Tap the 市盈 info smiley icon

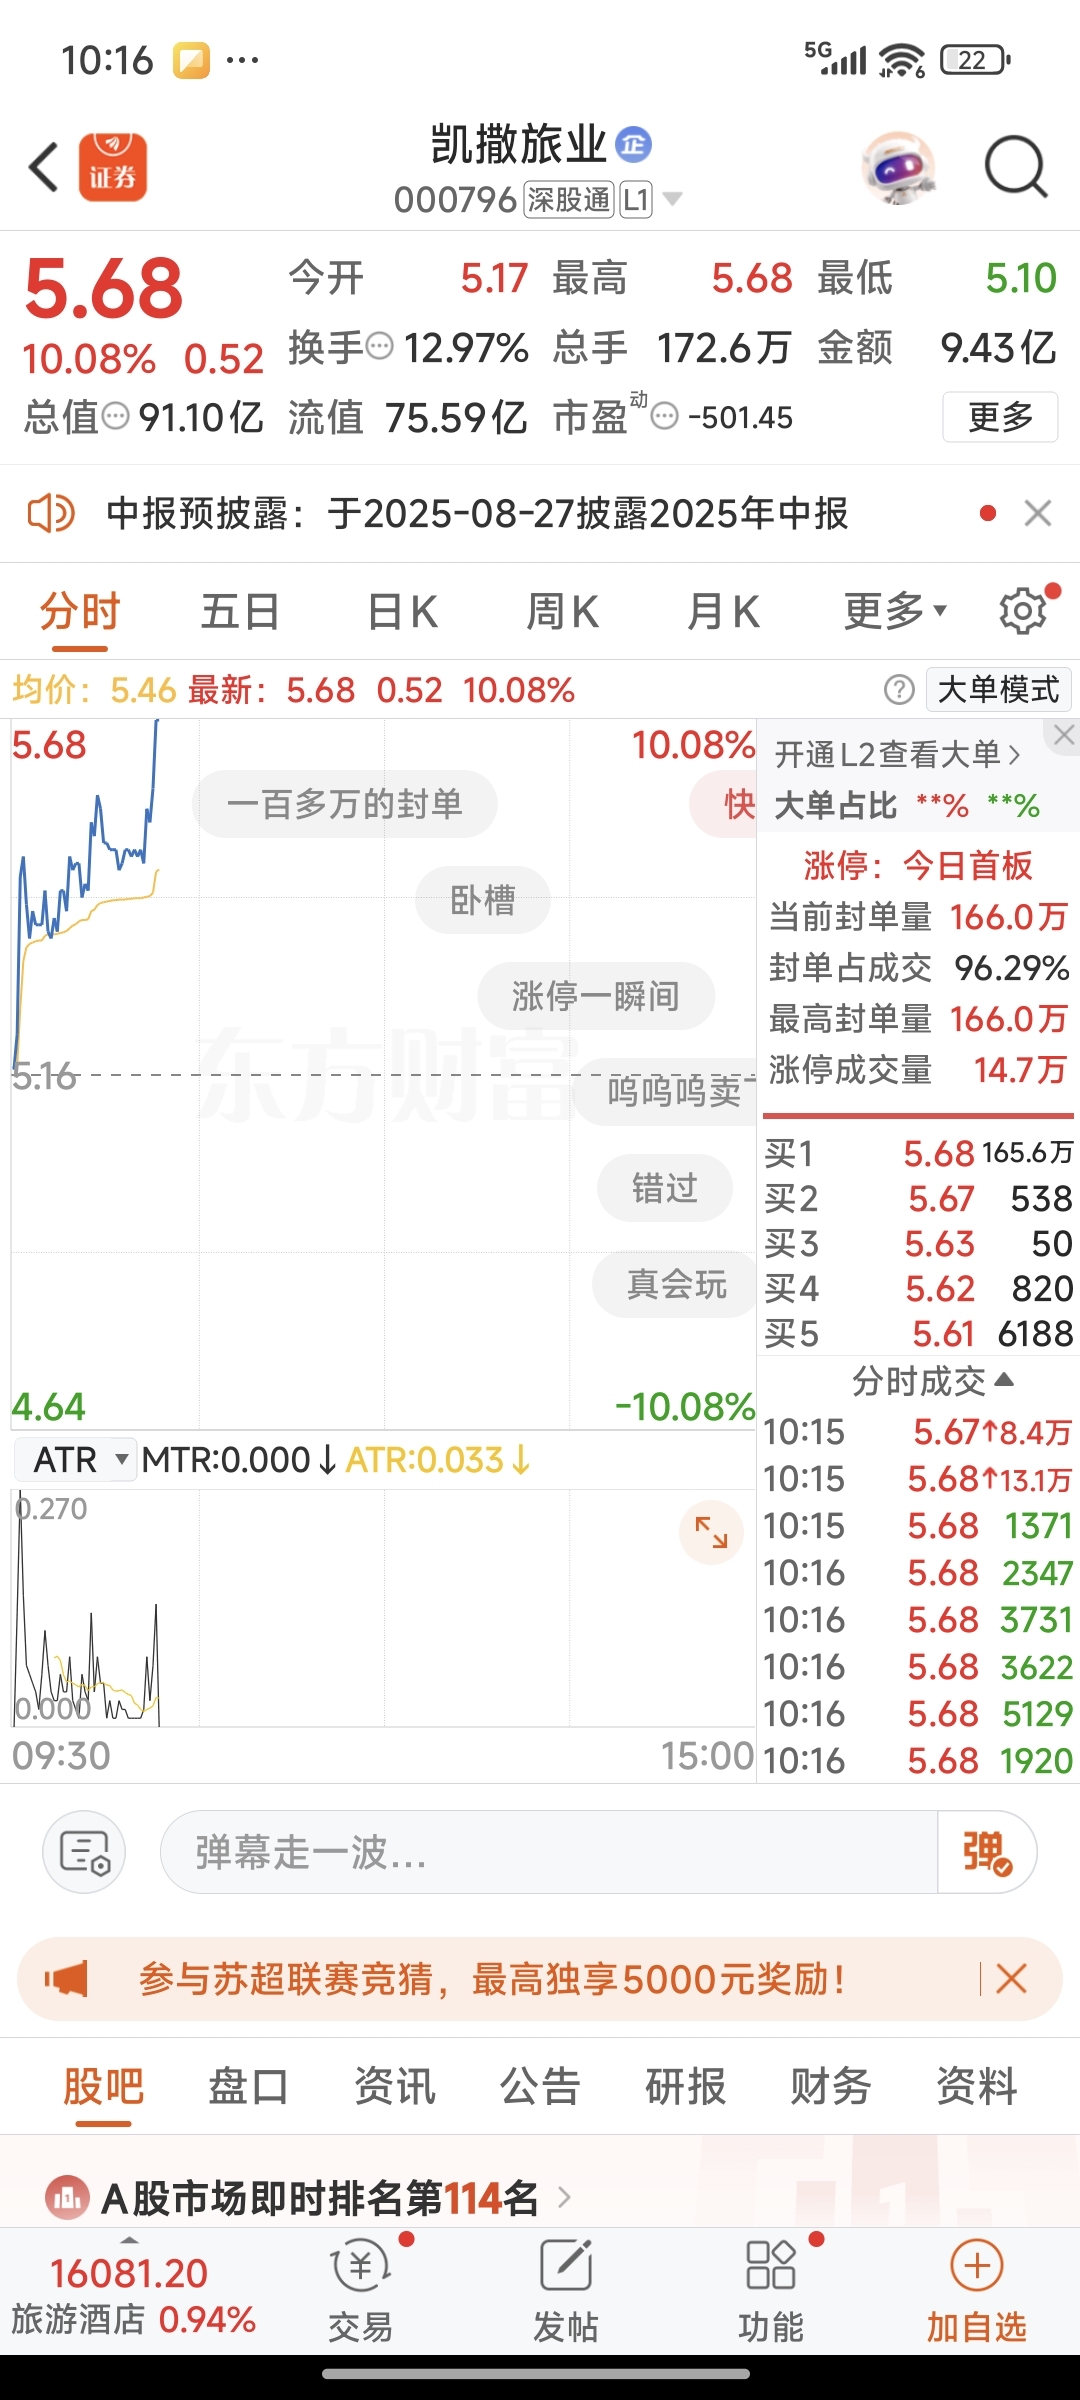click(x=665, y=416)
